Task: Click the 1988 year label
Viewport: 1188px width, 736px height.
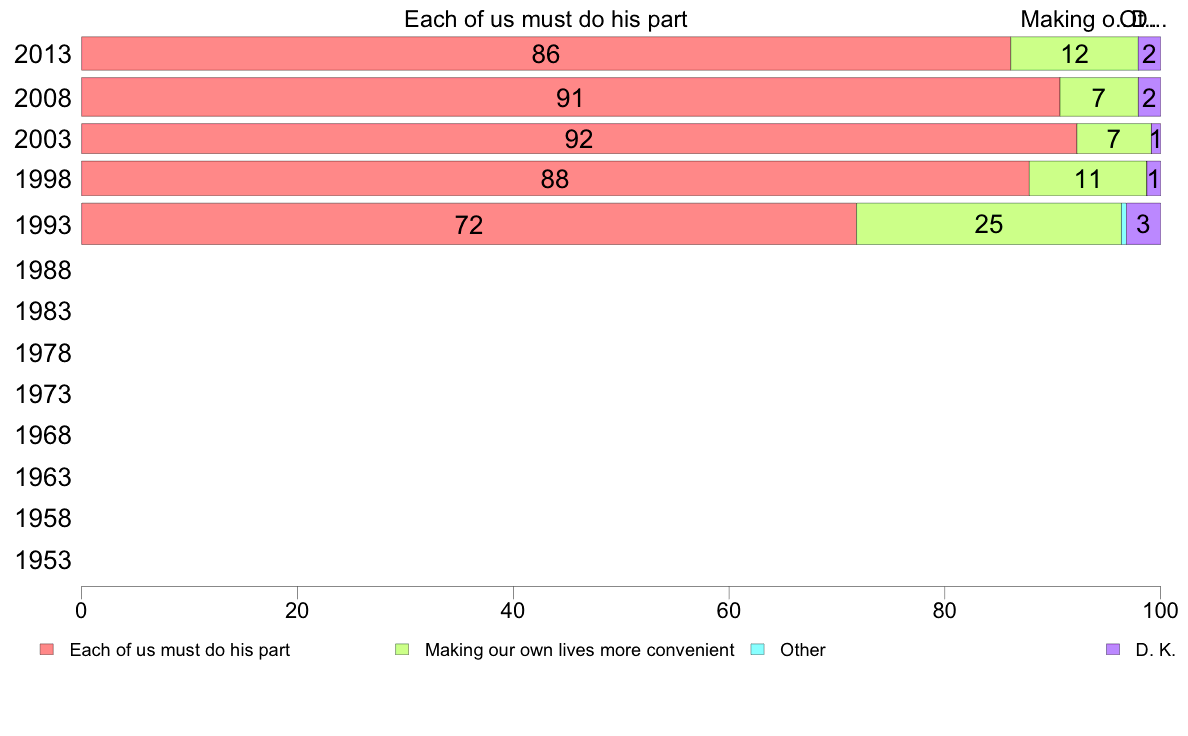Action: (43, 271)
